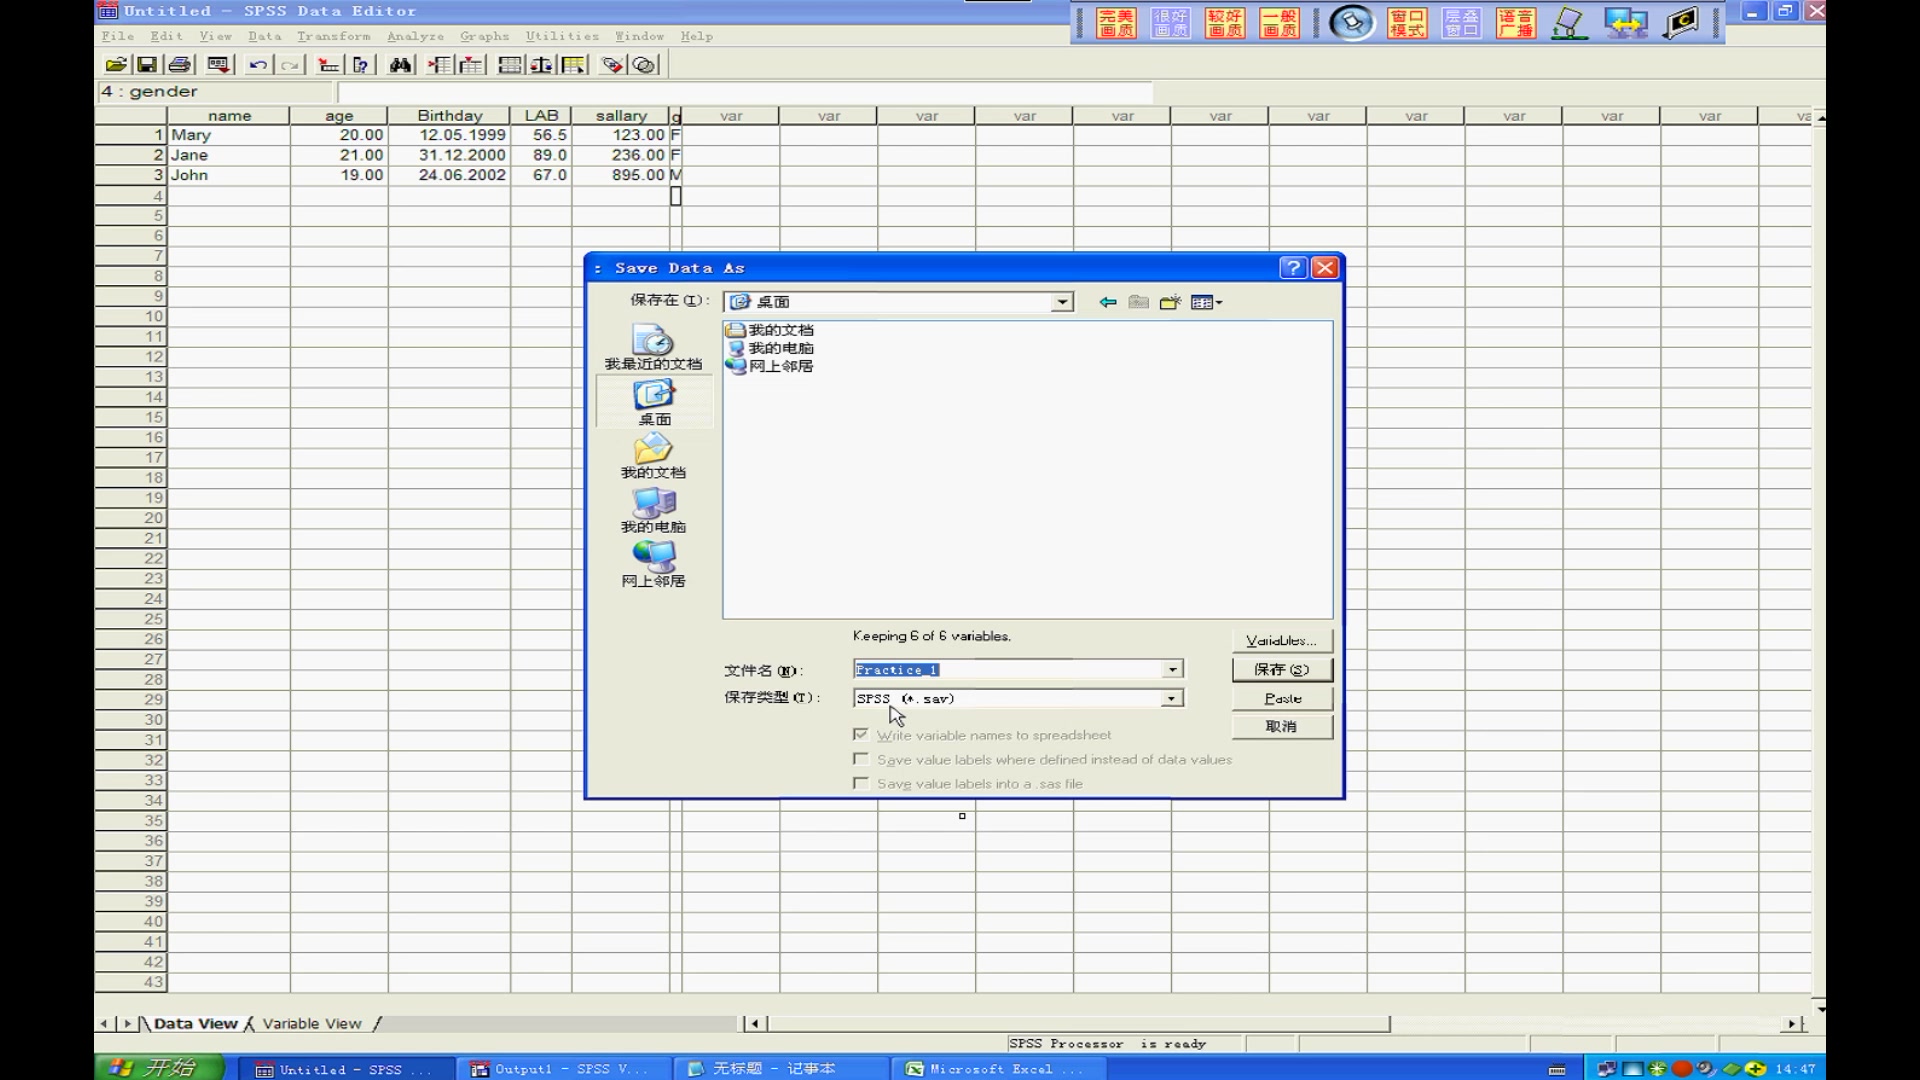
Task: Go back with dialog's green arrow icon
Action: tap(1107, 302)
